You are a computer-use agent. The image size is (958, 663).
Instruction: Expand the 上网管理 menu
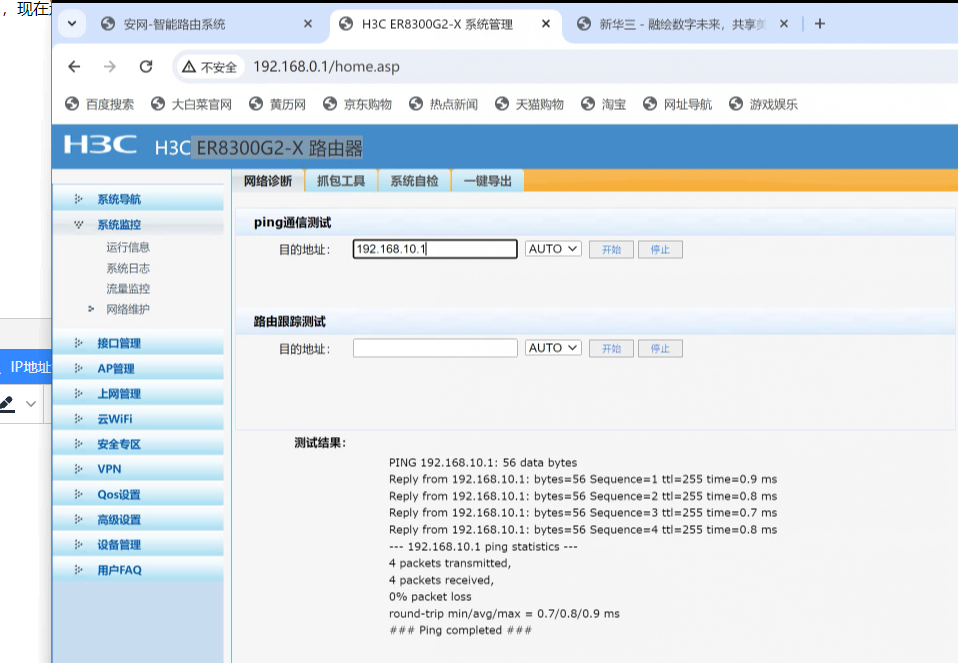(138, 394)
